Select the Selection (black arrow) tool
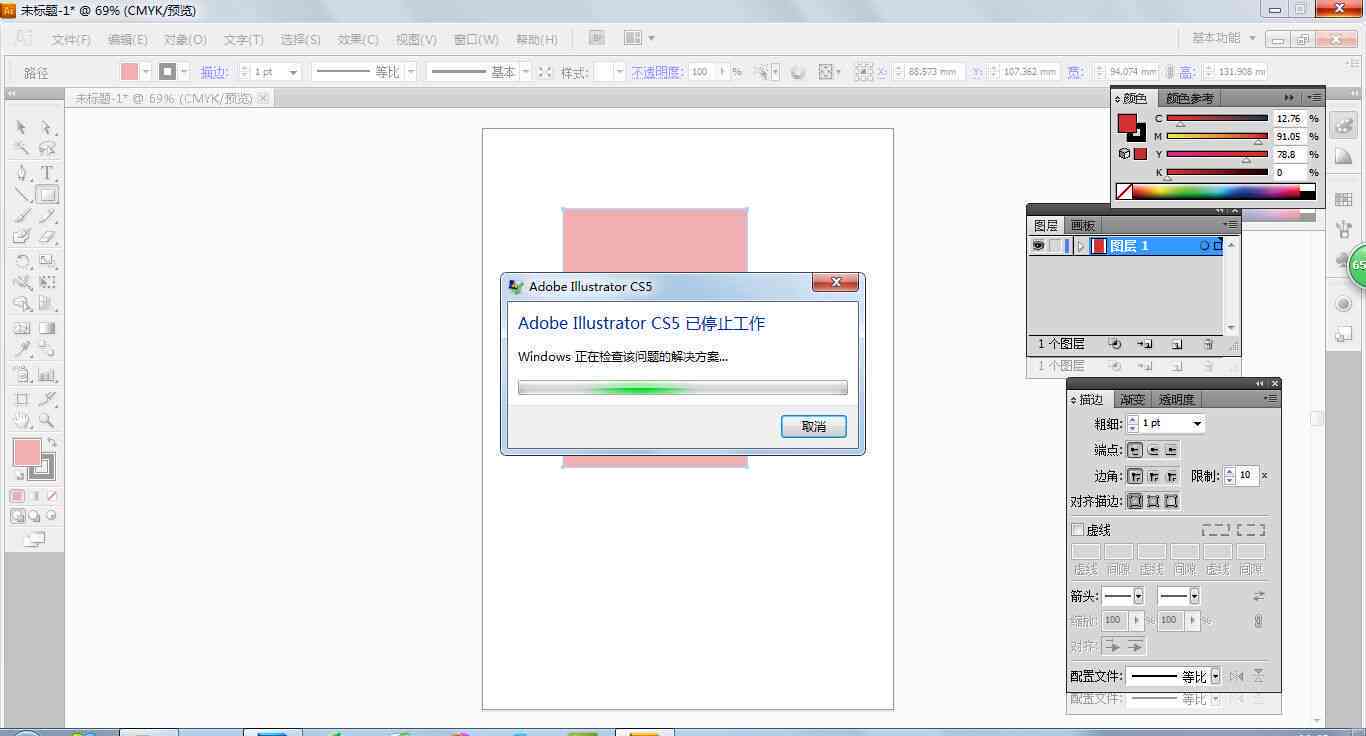The image size is (1366, 736). [21, 128]
